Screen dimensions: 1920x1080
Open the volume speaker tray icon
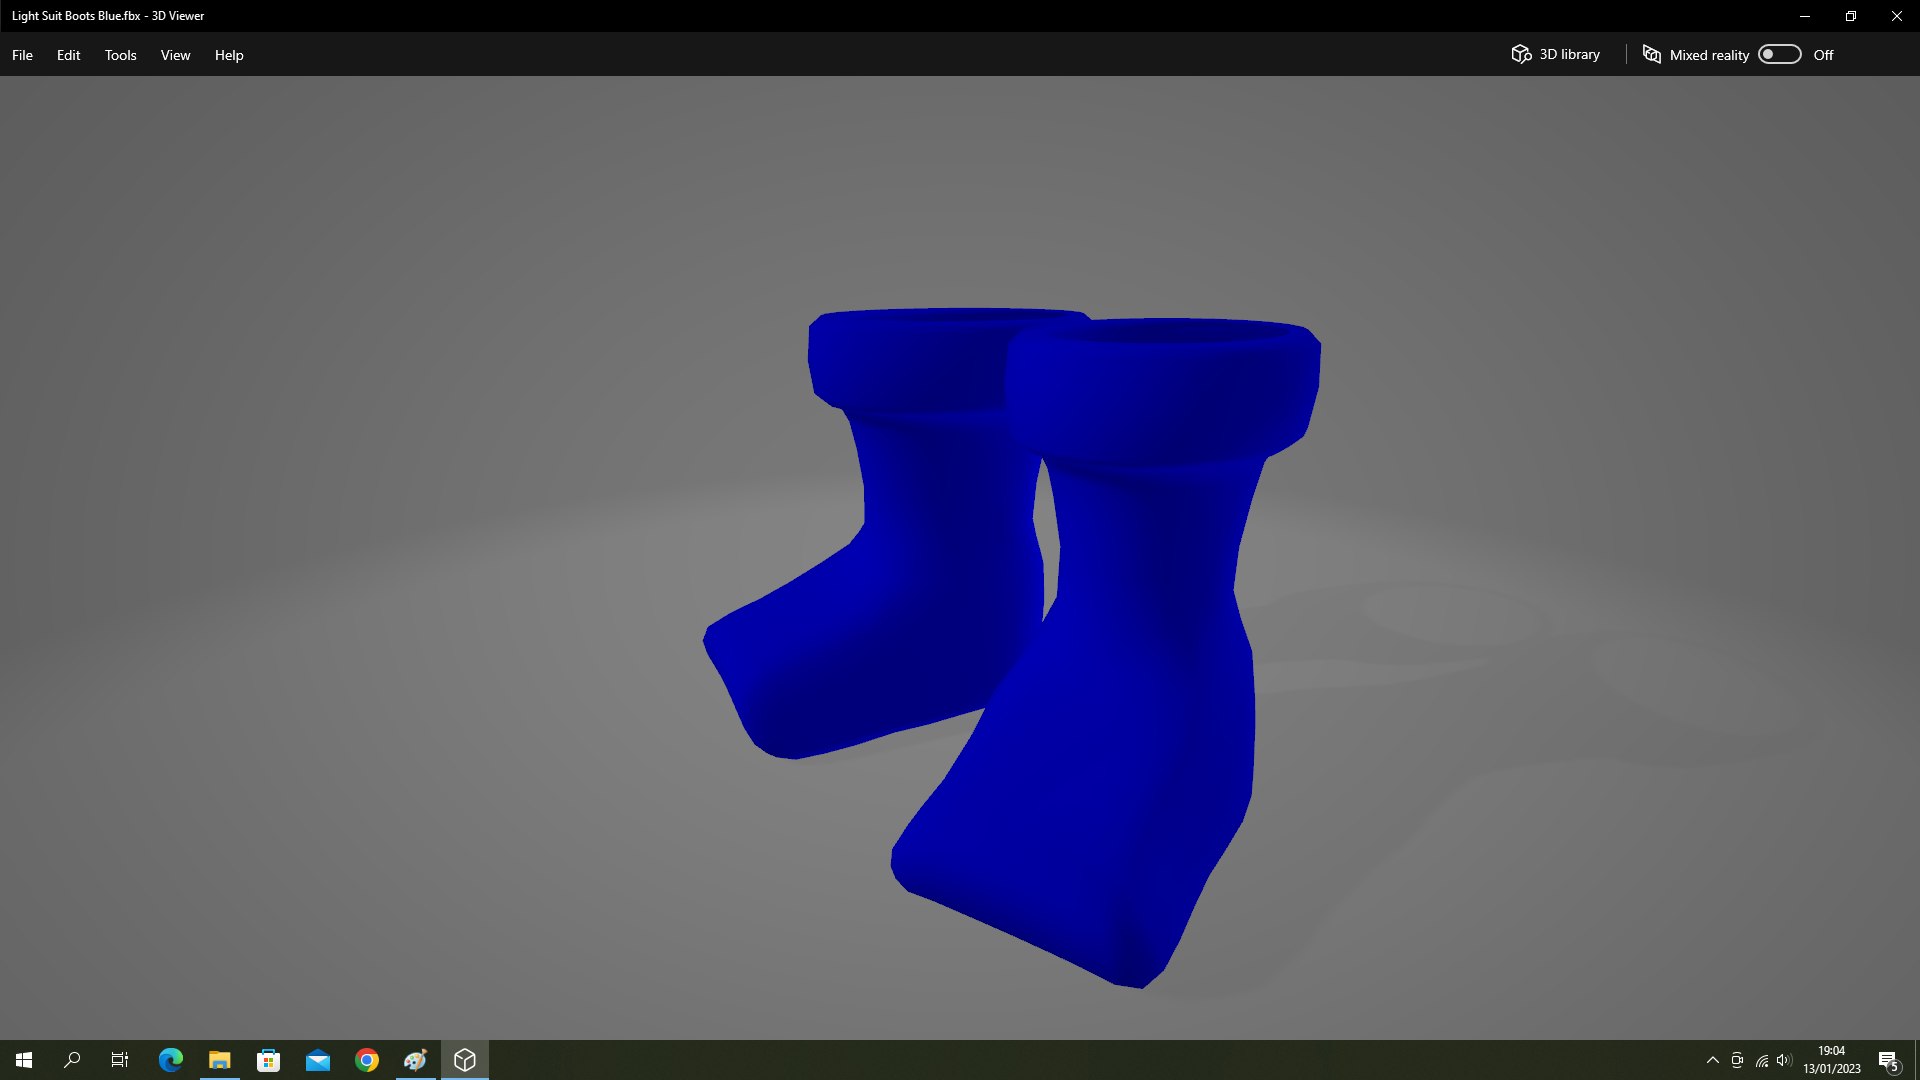pos(1785,1060)
